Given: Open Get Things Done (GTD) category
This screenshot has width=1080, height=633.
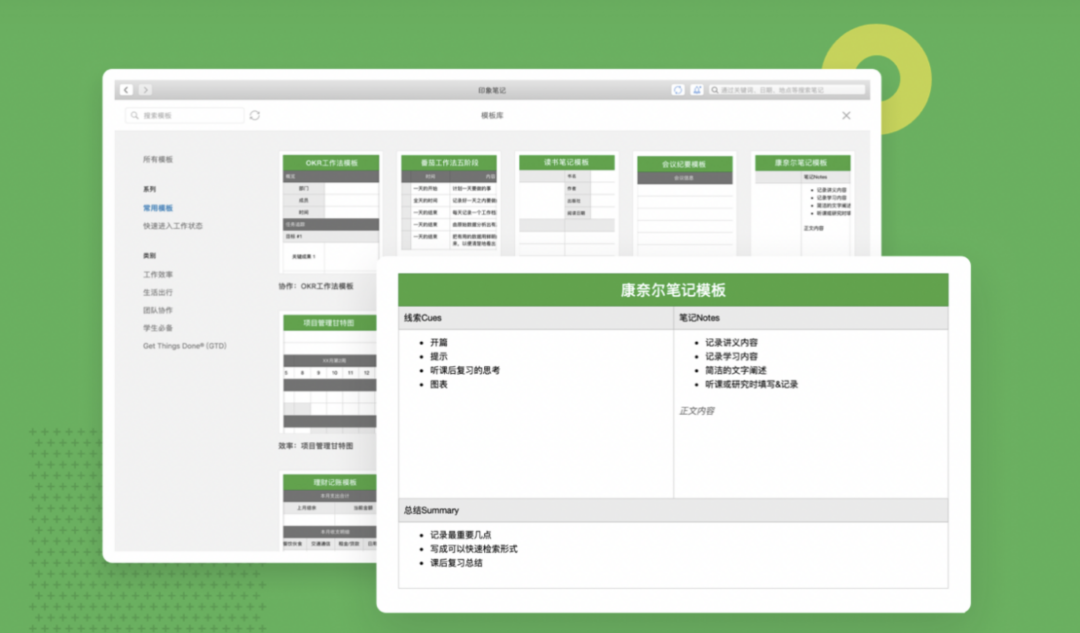Looking at the screenshot, I should coord(185,346).
